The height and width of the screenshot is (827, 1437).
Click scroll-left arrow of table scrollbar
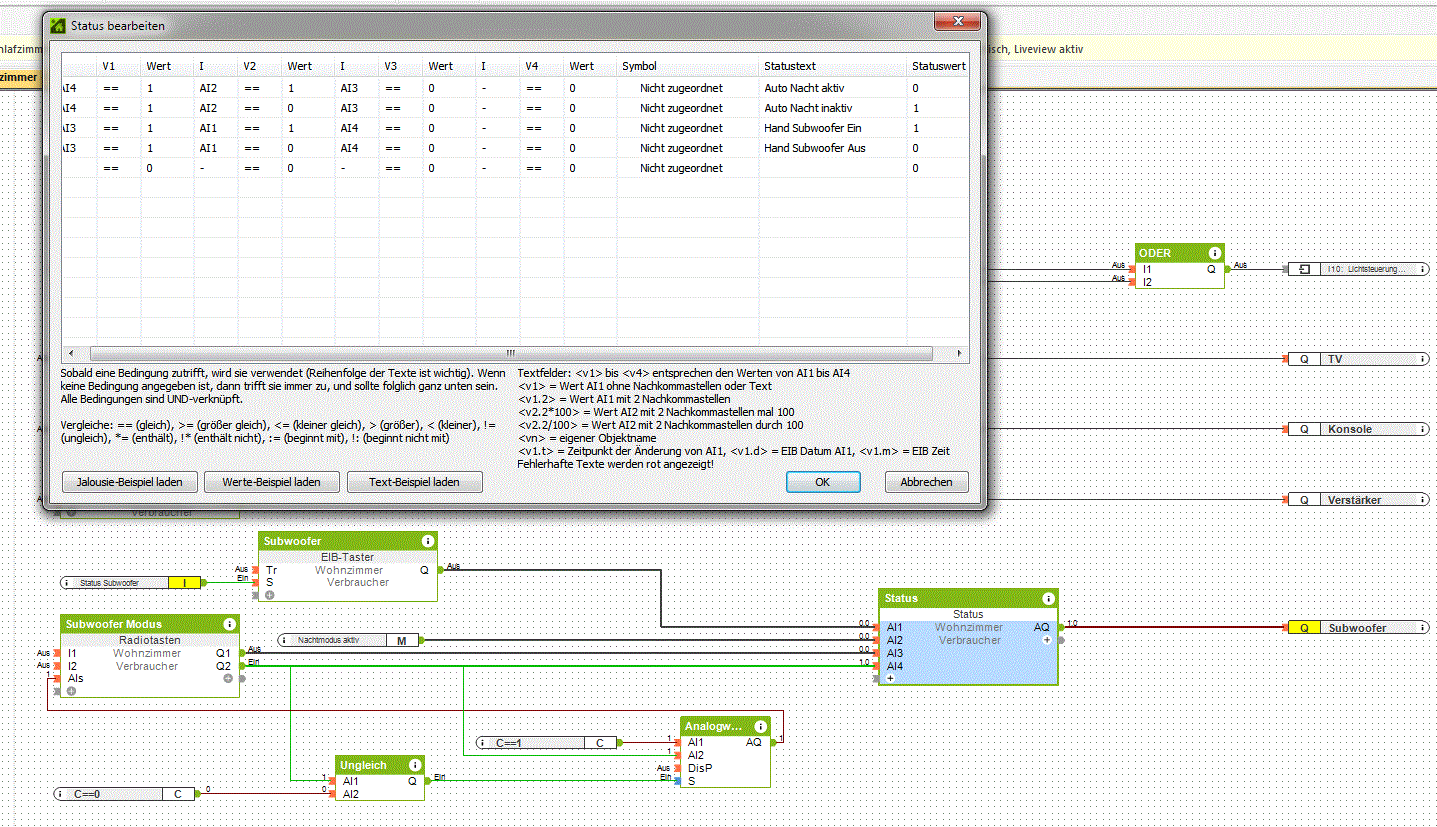[x=70, y=354]
